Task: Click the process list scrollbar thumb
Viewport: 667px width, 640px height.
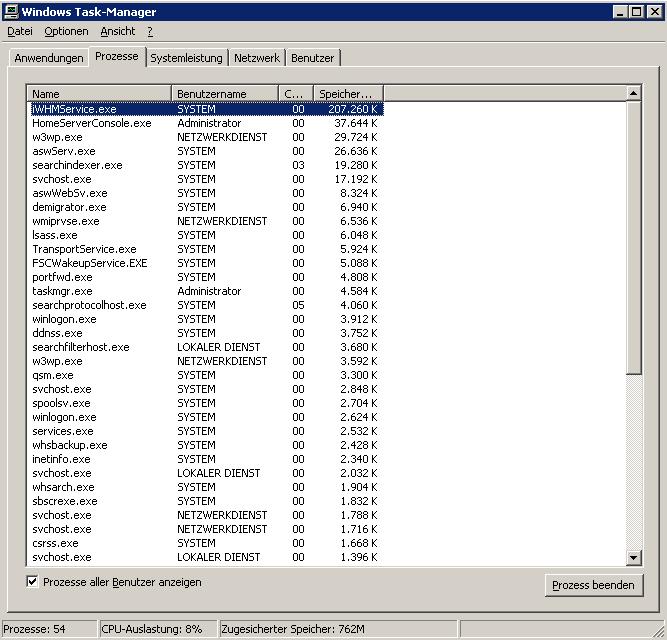Action: 633,237
